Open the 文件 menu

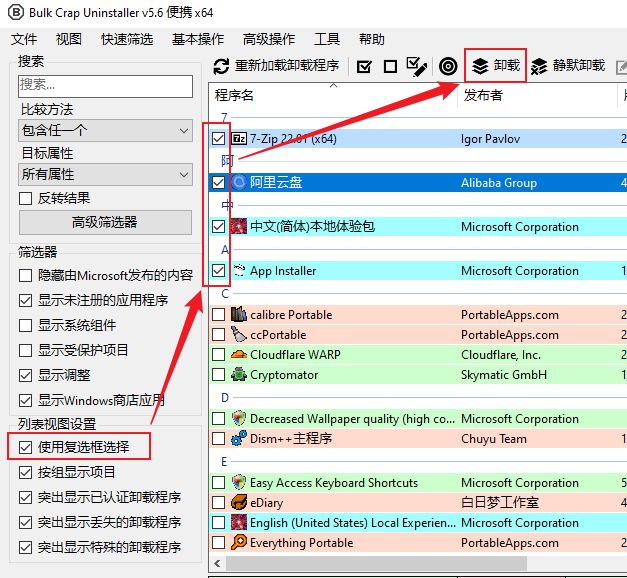pyautogui.click(x=24, y=39)
